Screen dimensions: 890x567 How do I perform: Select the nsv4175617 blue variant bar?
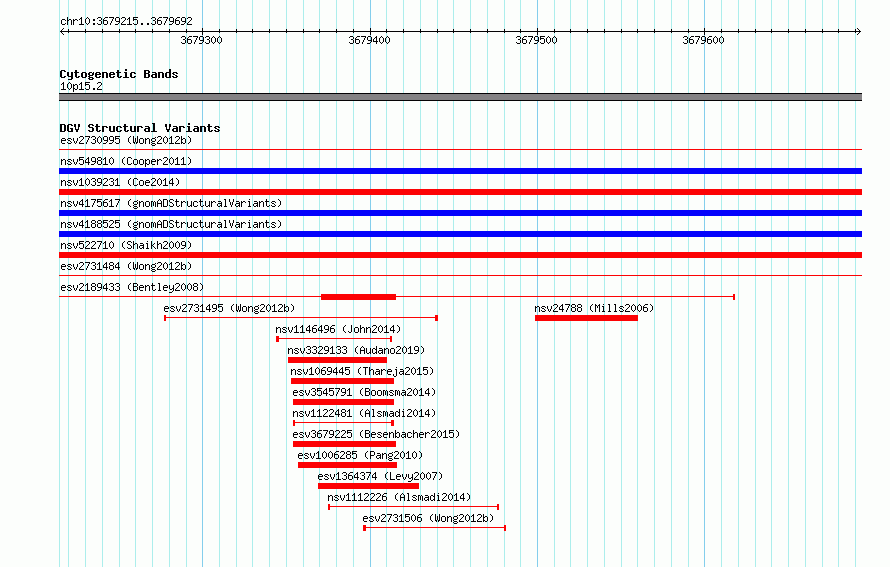tap(460, 213)
